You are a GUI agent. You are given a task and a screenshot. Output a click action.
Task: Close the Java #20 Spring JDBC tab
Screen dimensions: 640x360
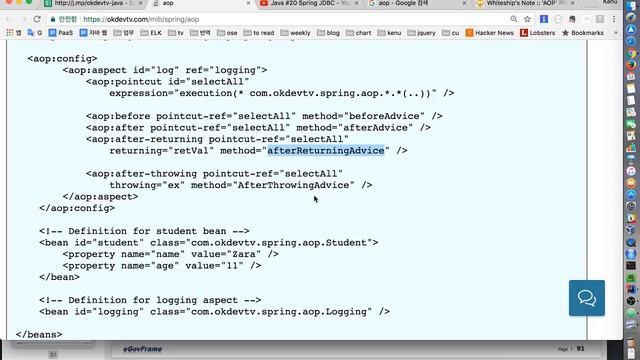(x=356, y=3)
